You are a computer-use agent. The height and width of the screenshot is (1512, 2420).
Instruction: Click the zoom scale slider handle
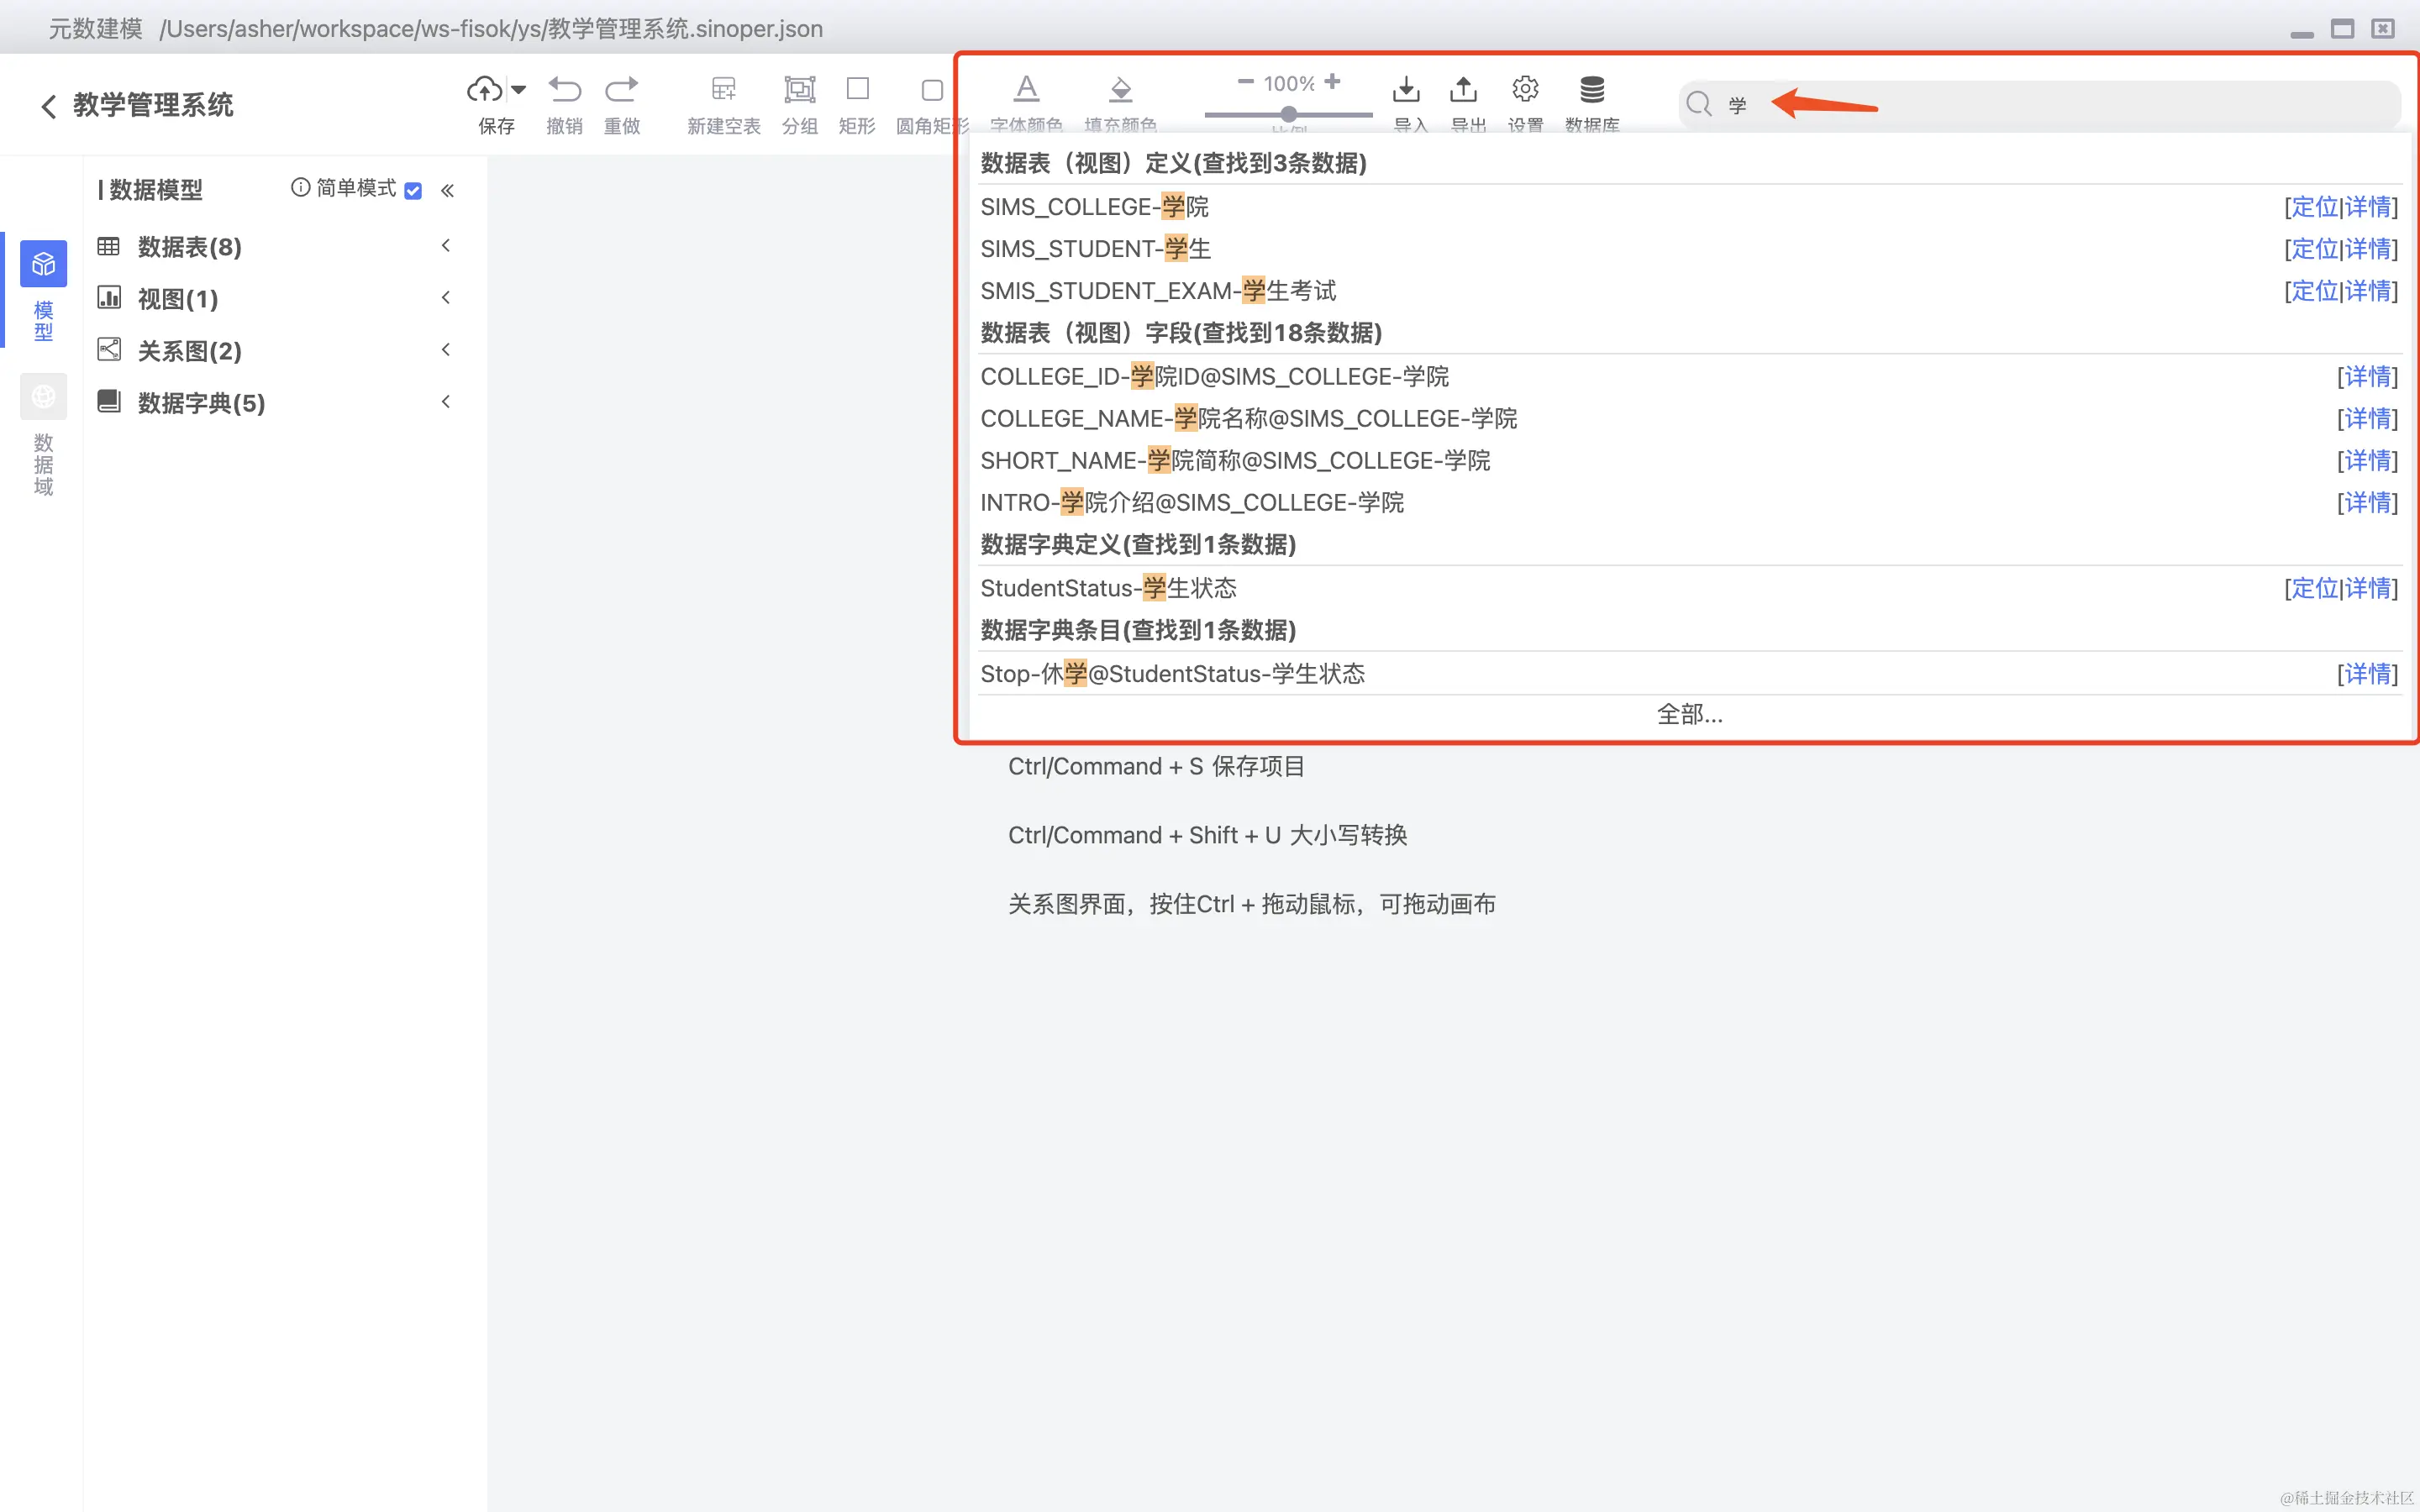(1289, 114)
